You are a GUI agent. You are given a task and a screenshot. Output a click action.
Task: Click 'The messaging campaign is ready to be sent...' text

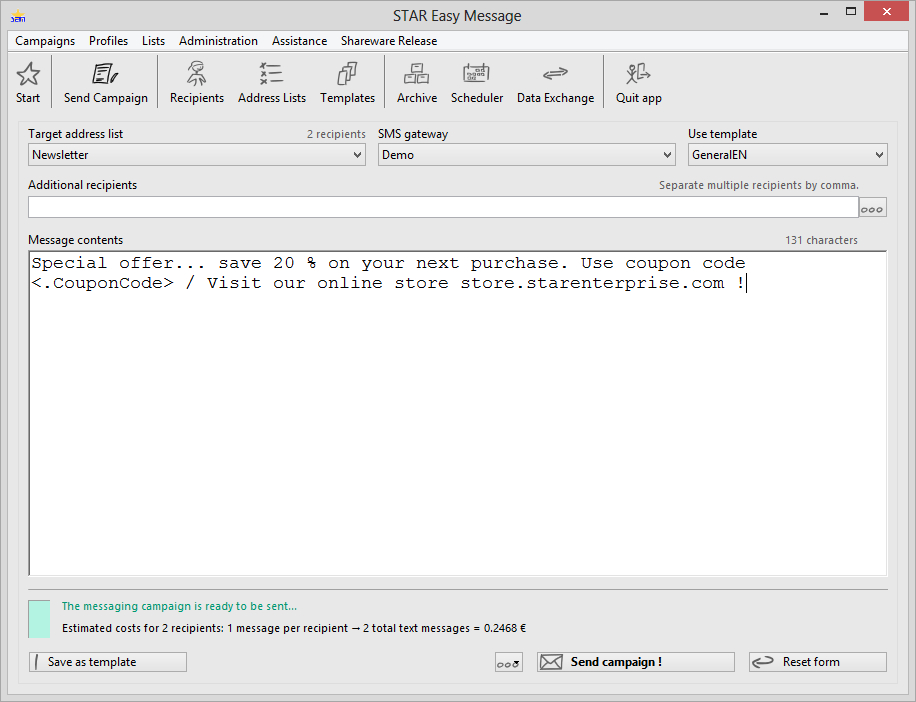179,606
